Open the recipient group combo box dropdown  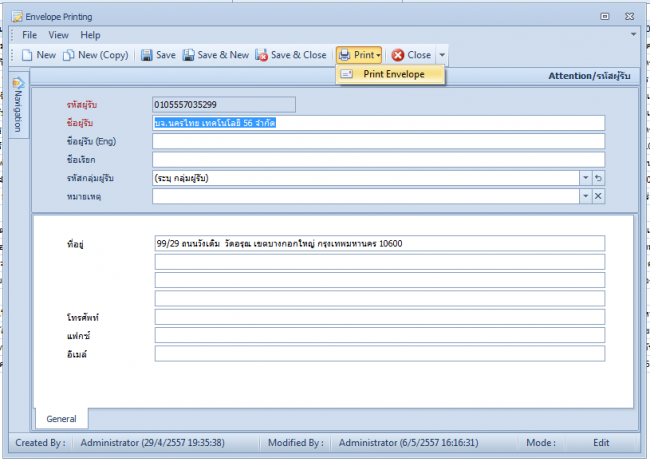tap(585, 178)
